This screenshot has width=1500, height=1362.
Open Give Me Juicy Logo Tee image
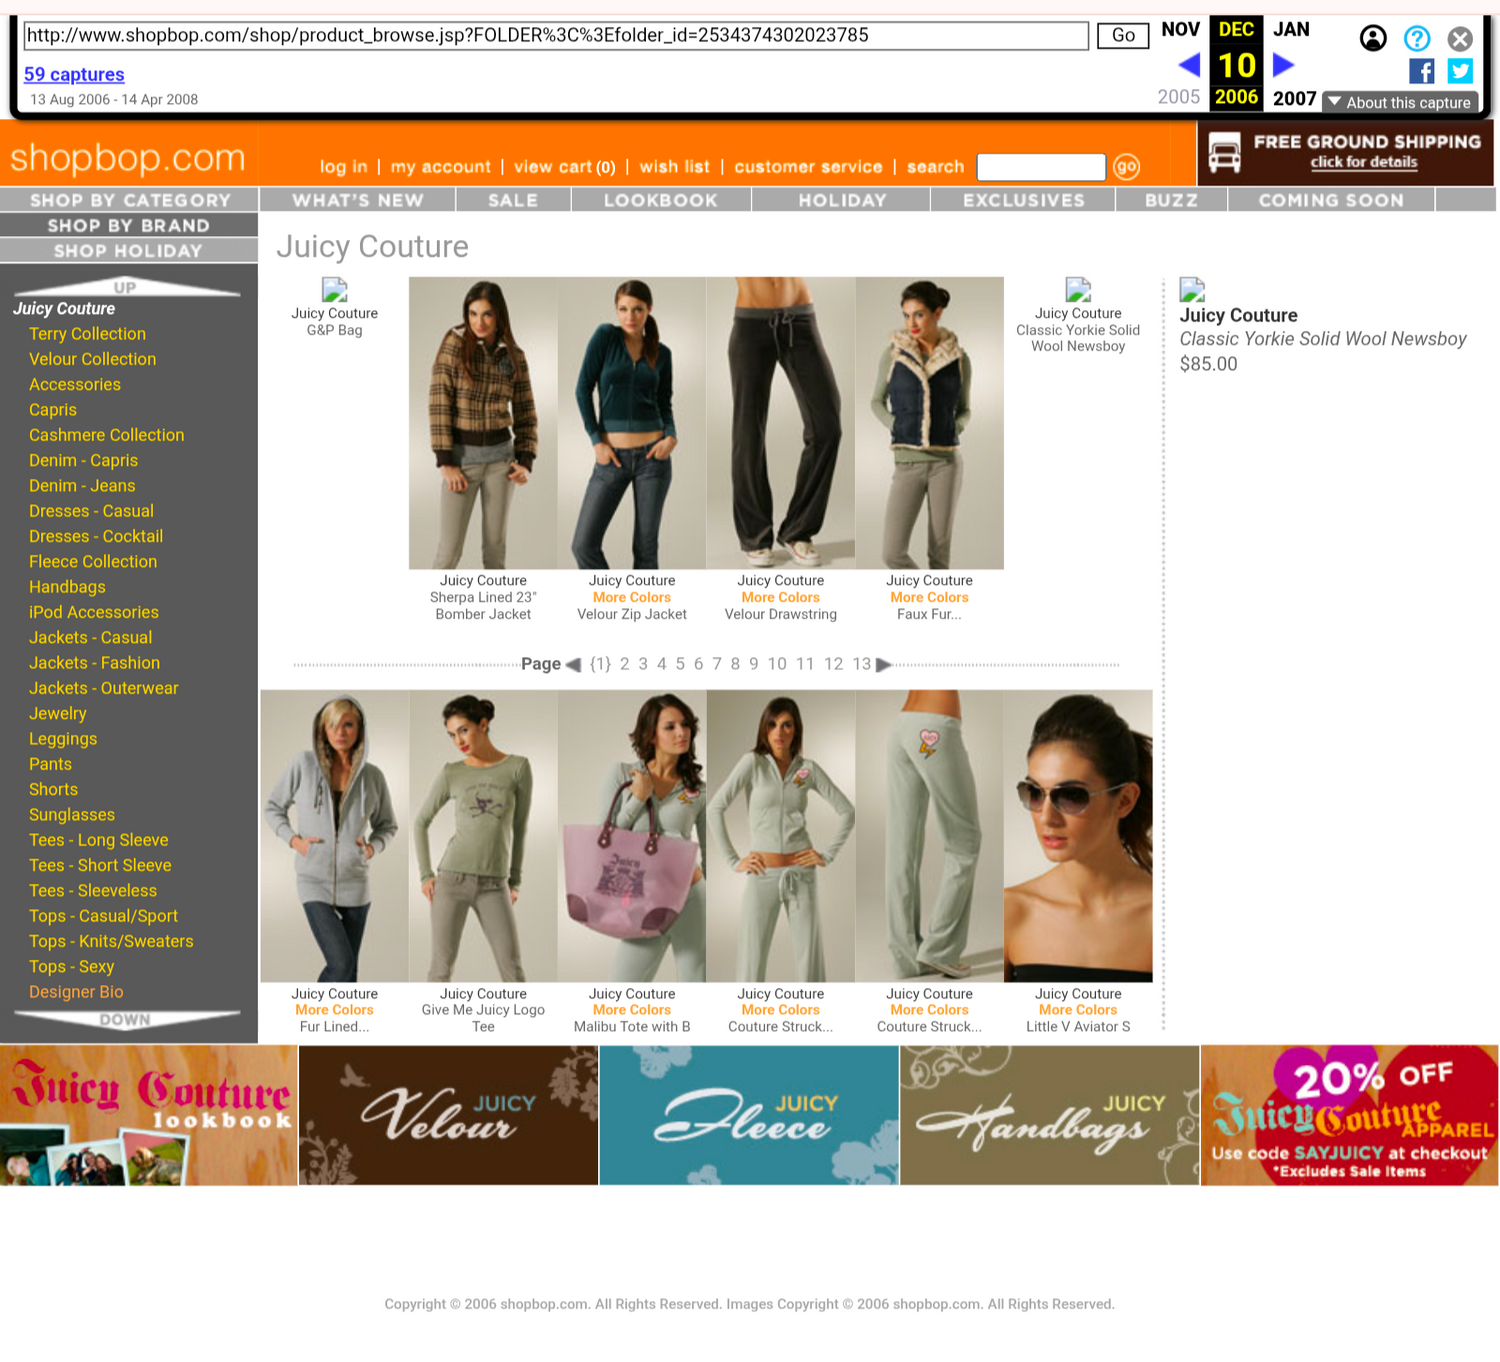(483, 836)
